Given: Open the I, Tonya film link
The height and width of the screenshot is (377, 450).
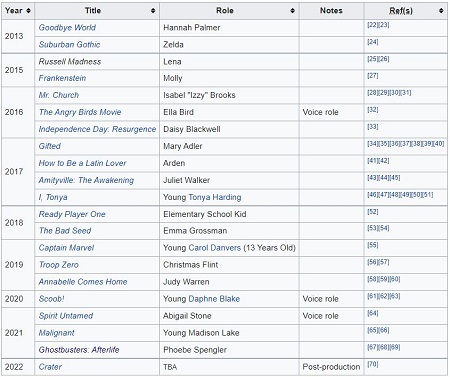Looking at the screenshot, I should pos(53,197).
